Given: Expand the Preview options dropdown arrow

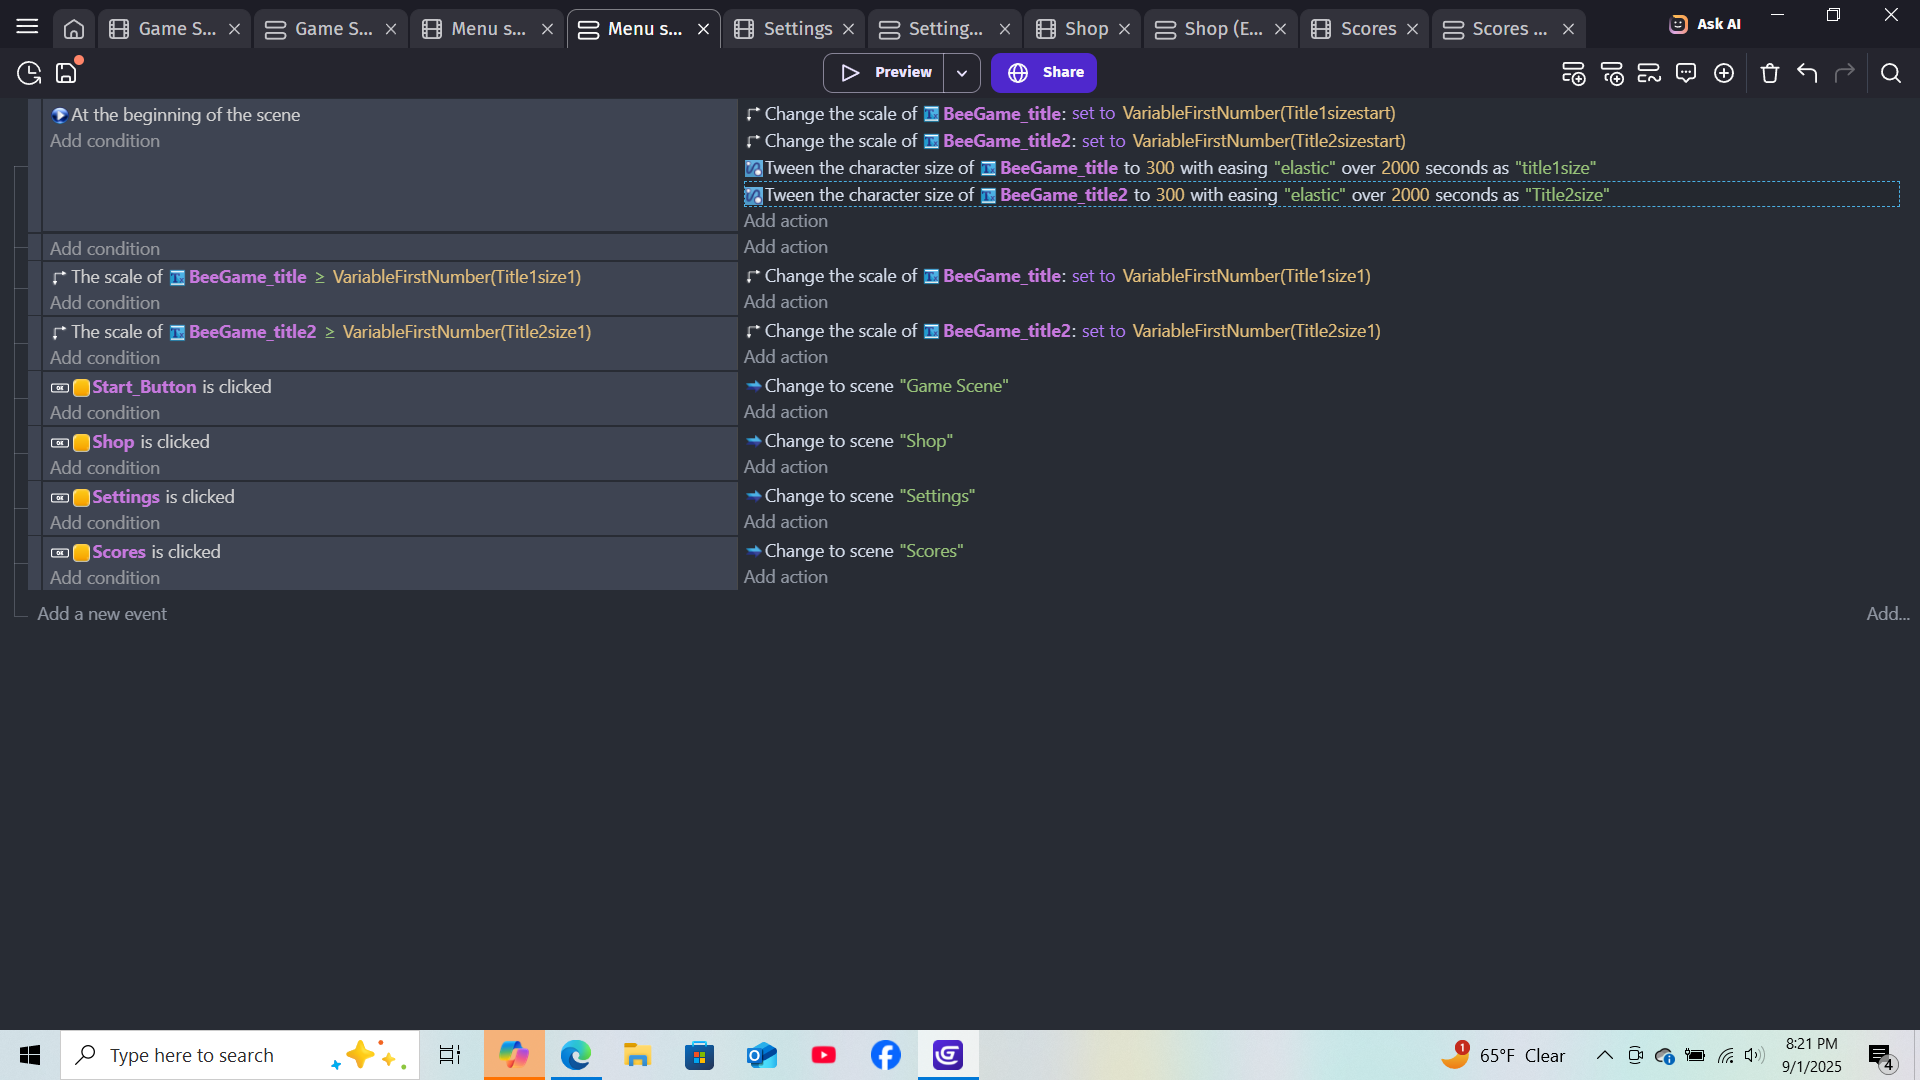Looking at the screenshot, I should [x=961, y=73].
